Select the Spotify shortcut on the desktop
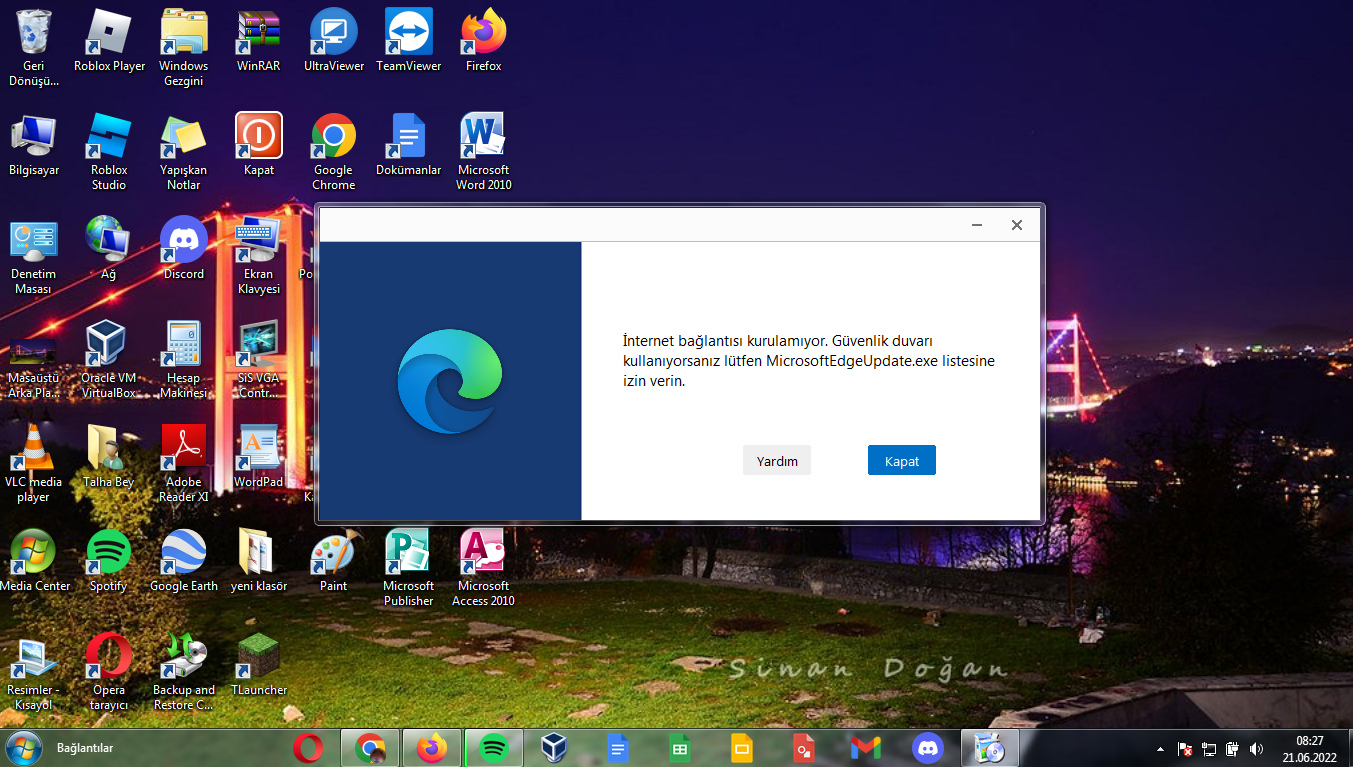The width and height of the screenshot is (1353, 767). (109, 560)
